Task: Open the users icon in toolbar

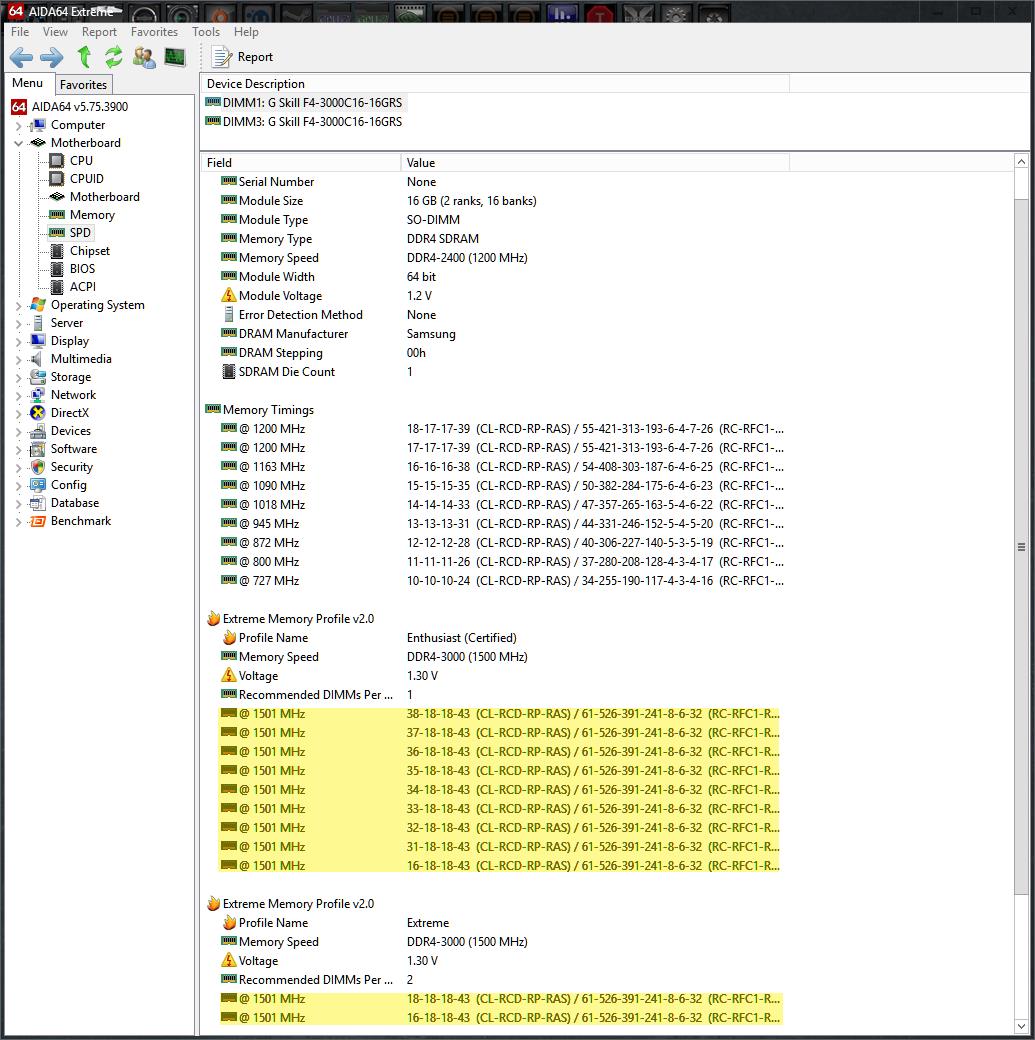Action: pyautogui.click(x=144, y=57)
